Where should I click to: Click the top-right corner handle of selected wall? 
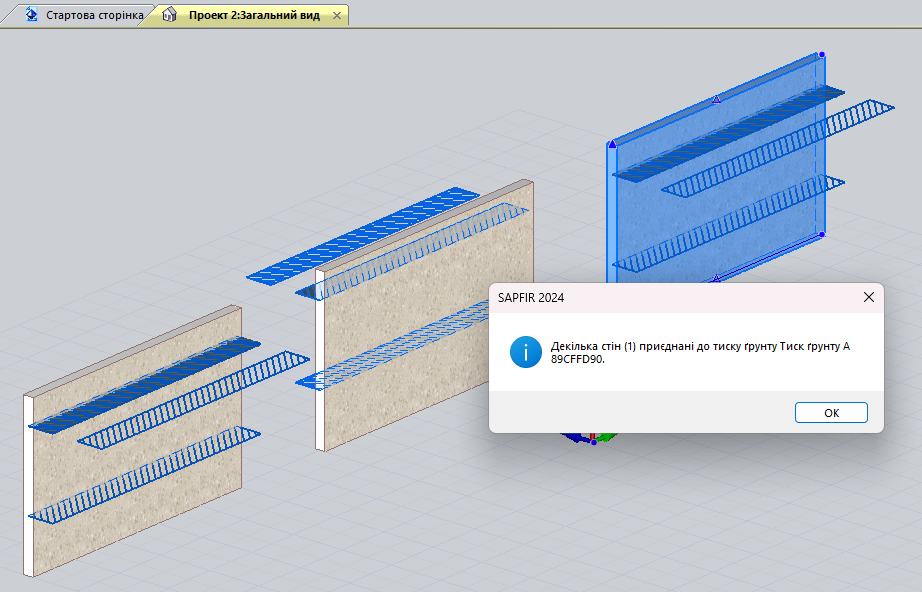click(822, 54)
